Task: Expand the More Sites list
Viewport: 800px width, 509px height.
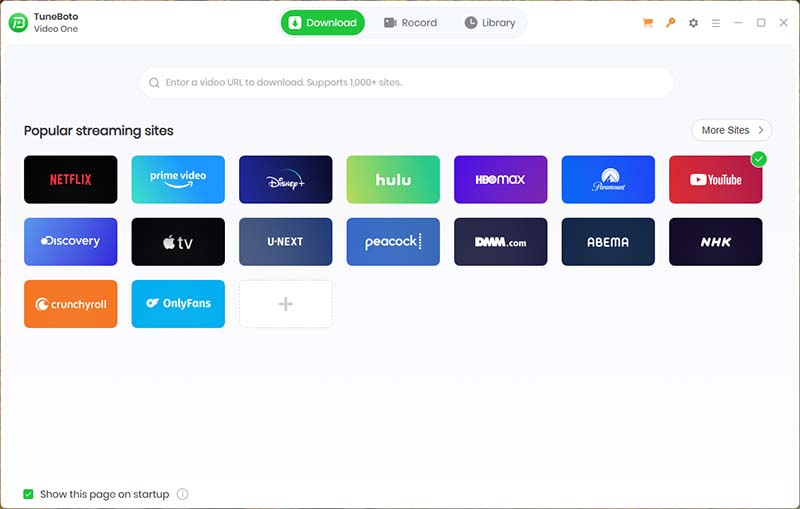Action: [x=732, y=130]
